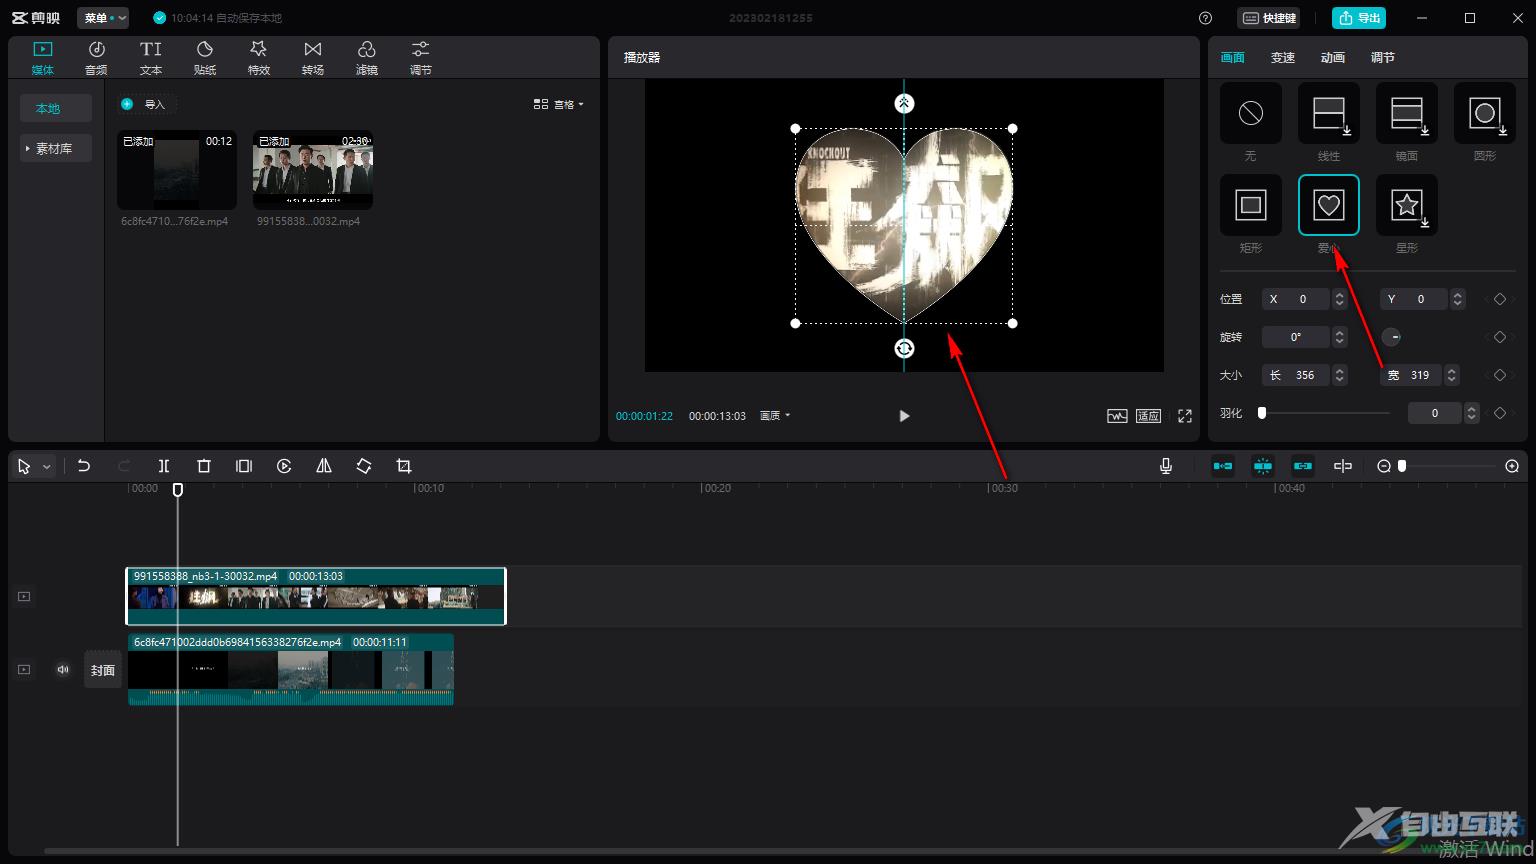Select the 圆形 circle mask
The height and width of the screenshot is (864, 1536).
1485,113
